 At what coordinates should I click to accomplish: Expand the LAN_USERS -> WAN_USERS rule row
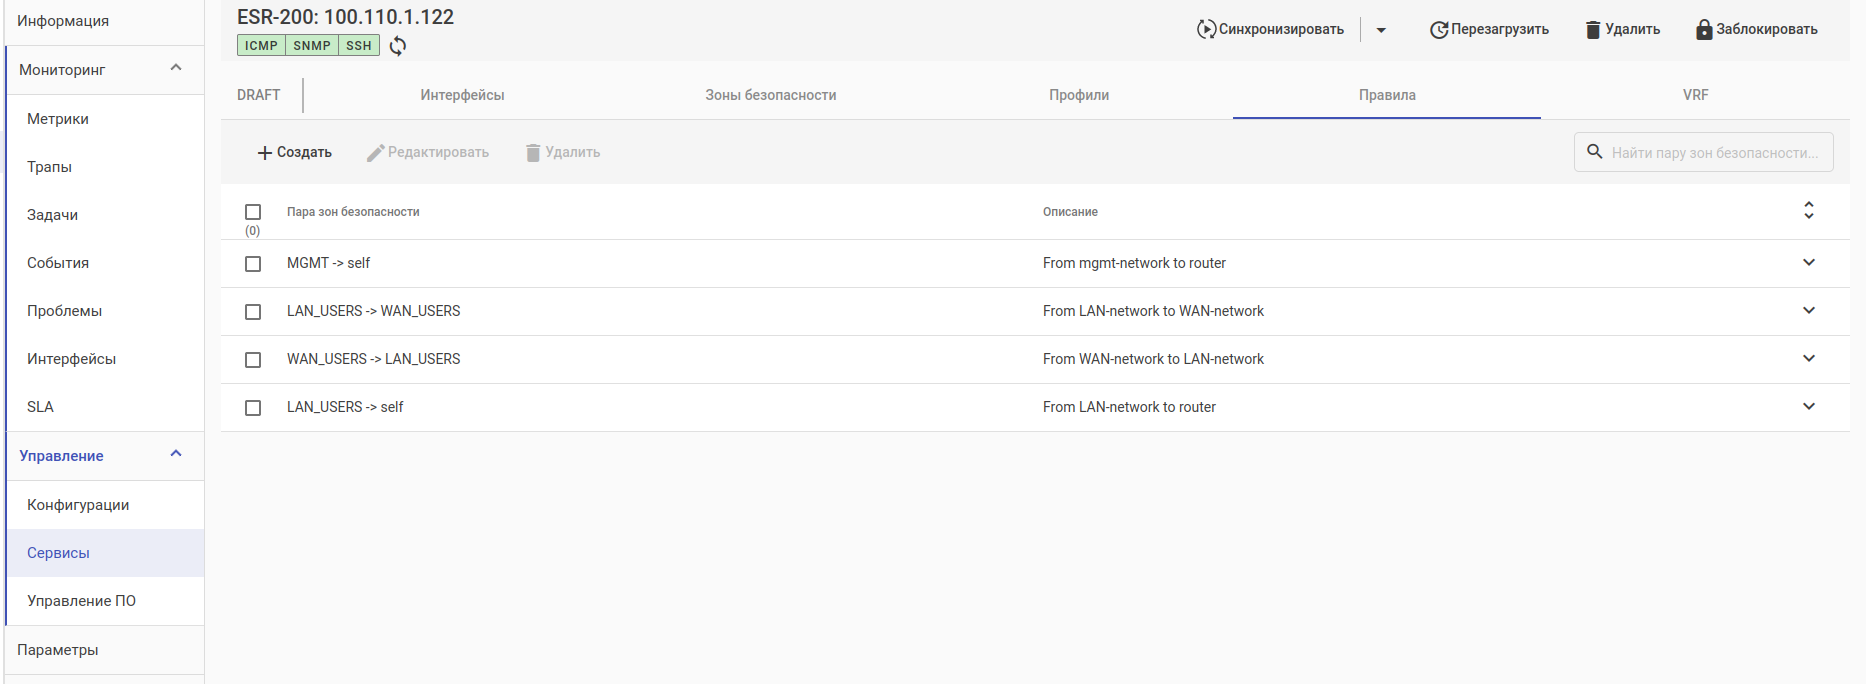coord(1808,311)
